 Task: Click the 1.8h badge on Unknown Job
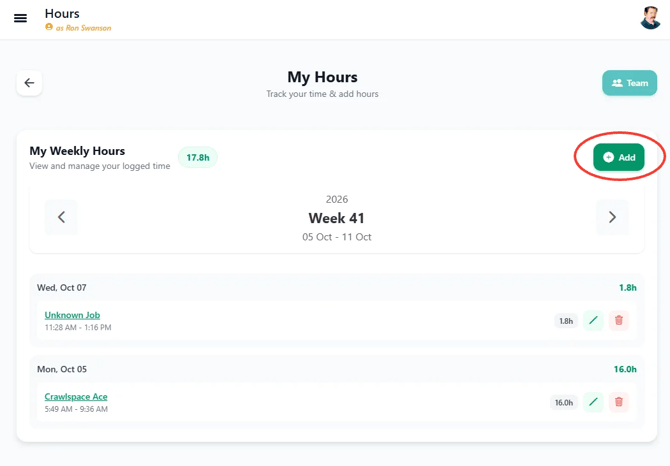click(566, 321)
